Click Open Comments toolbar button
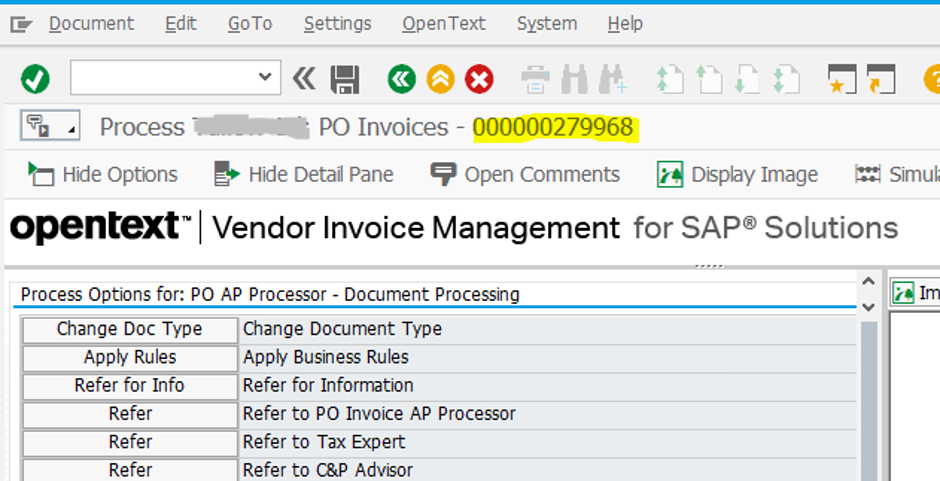The height and width of the screenshot is (481, 940). [525, 175]
